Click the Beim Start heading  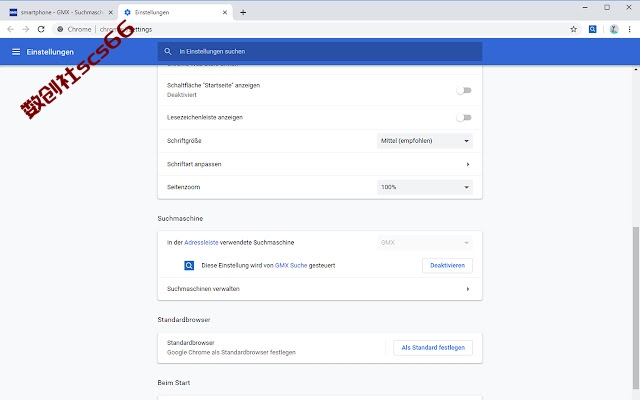[174, 382]
